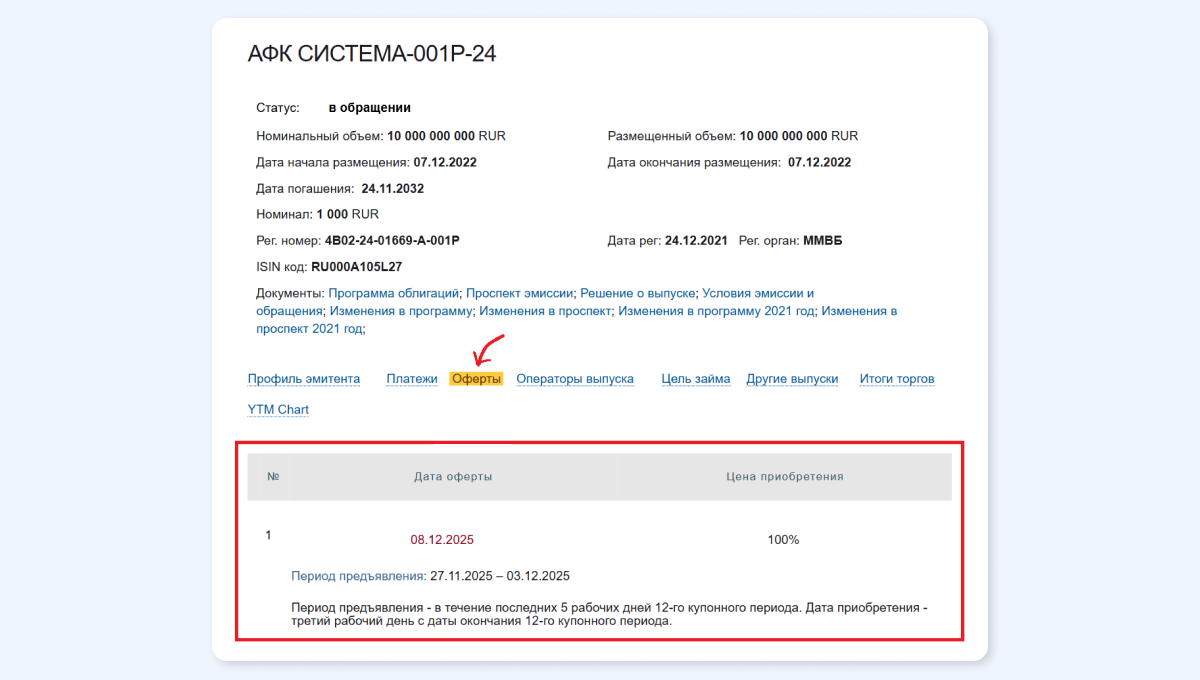Open Изменения в программу 2021 год link
This screenshot has height=680, width=1200.
(x=717, y=311)
